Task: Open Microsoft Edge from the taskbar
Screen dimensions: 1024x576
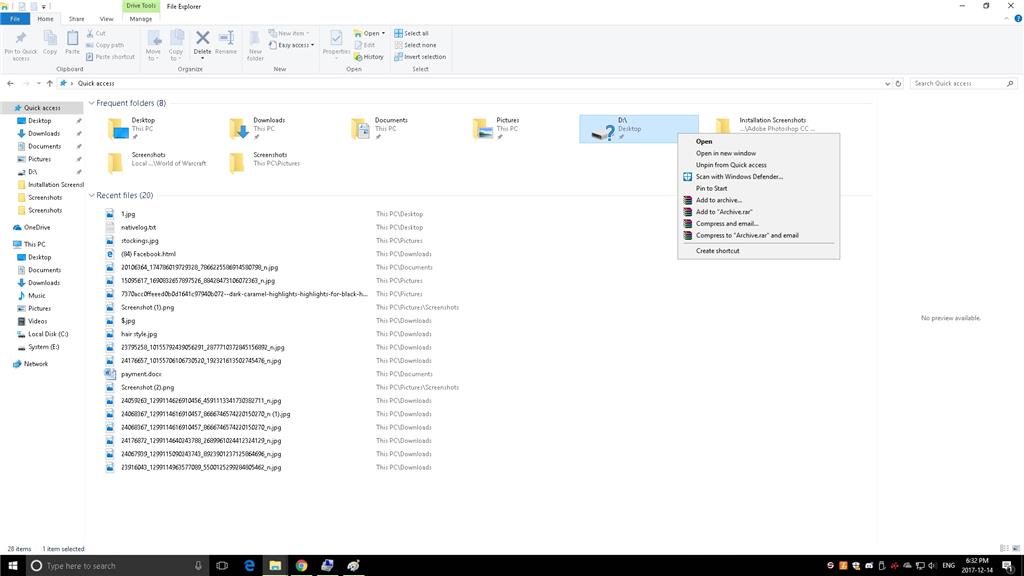Action: click(249, 566)
